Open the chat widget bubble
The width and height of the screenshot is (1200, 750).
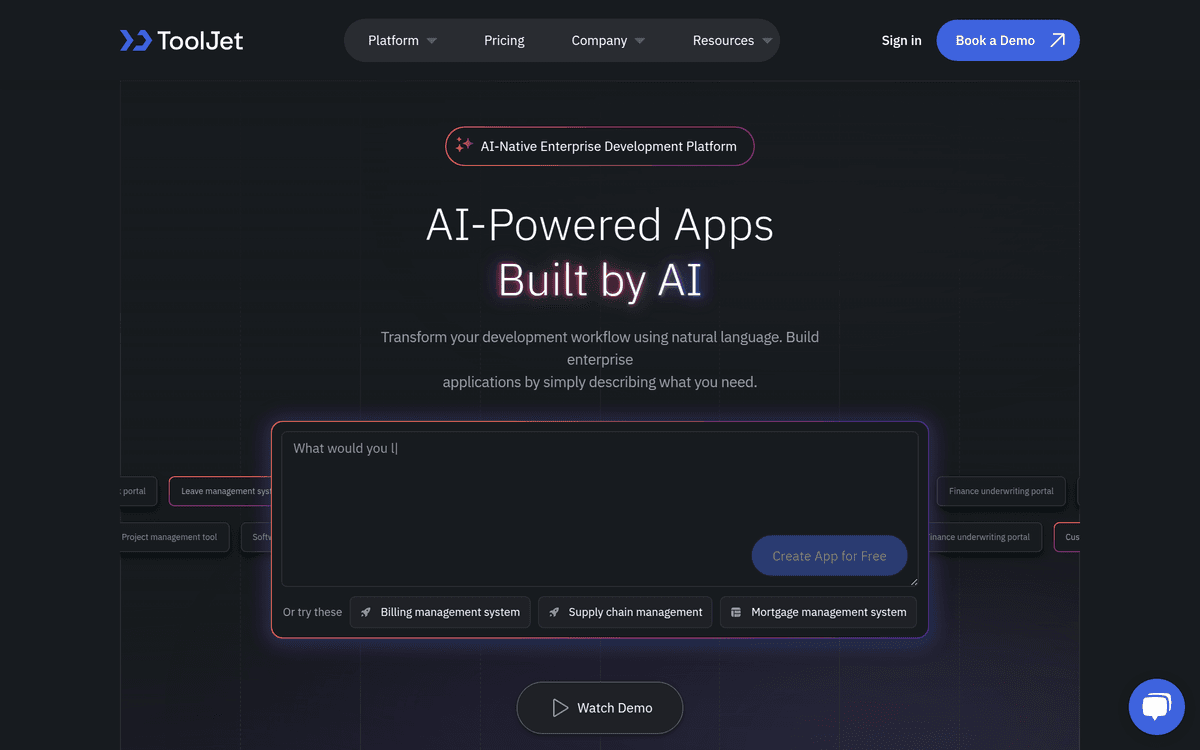pos(1156,707)
